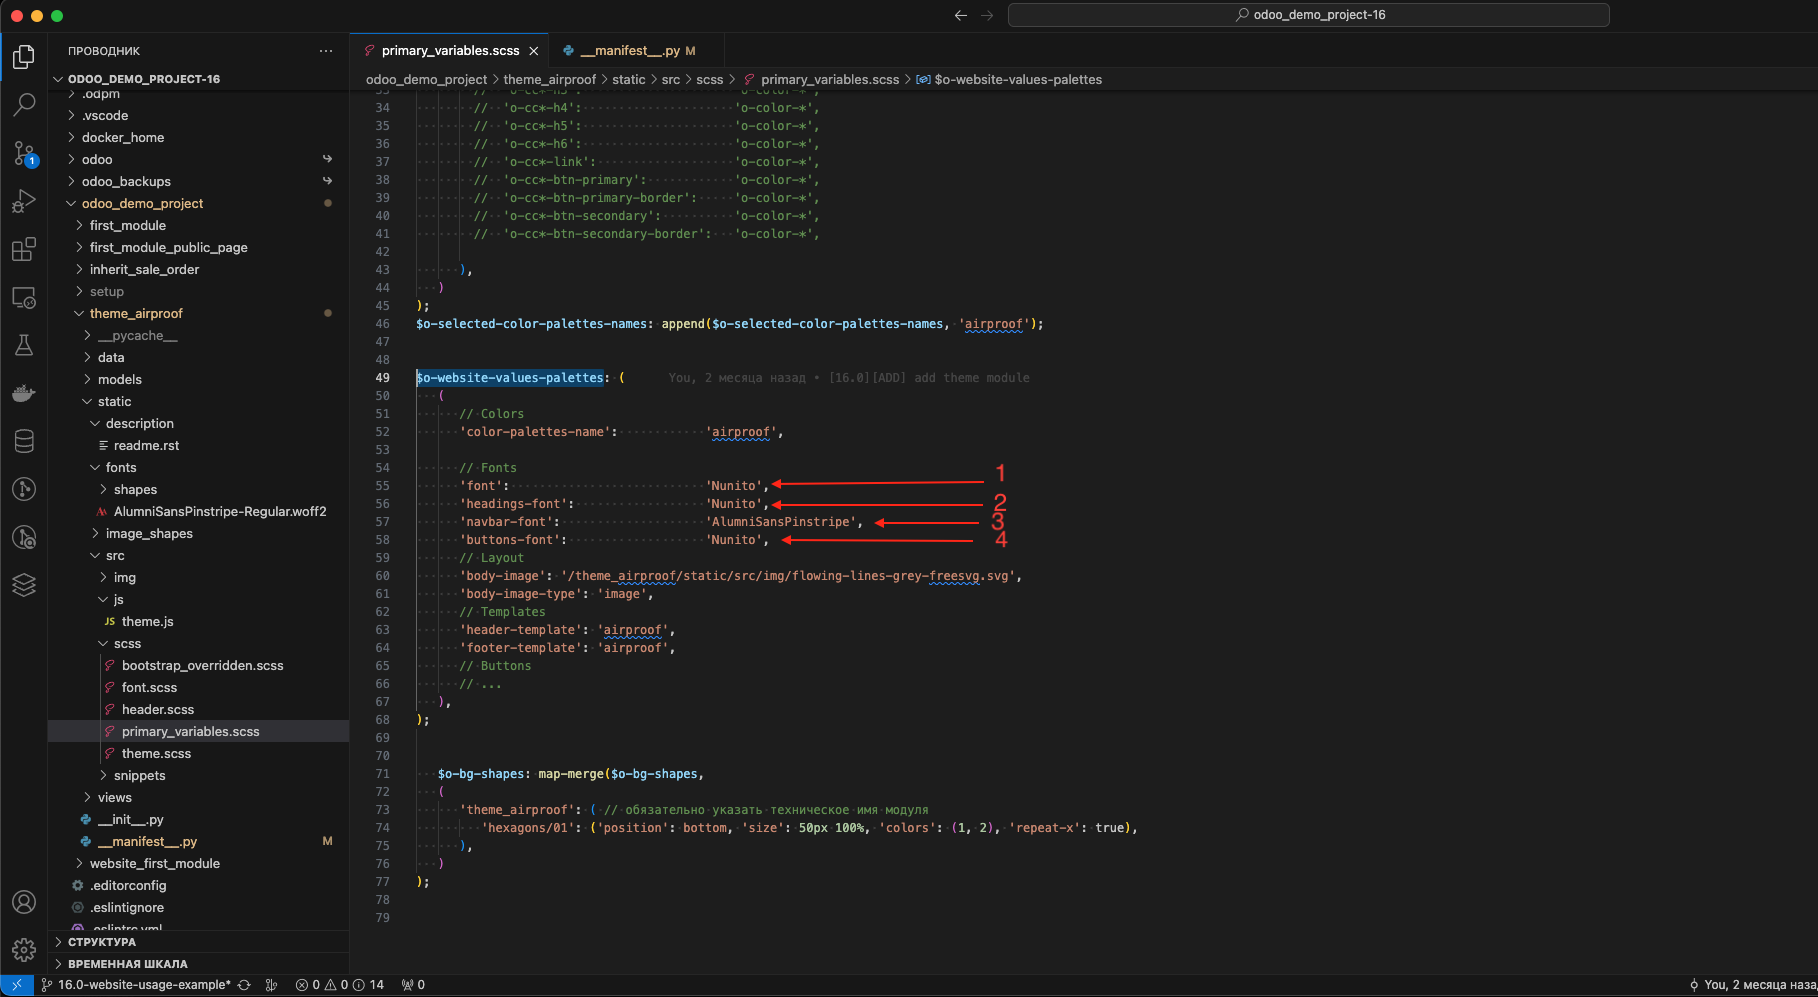Viewport: 1818px width, 997px height.
Task: Click line number 49 in the gutter
Action: pyautogui.click(x=383, y=378)
